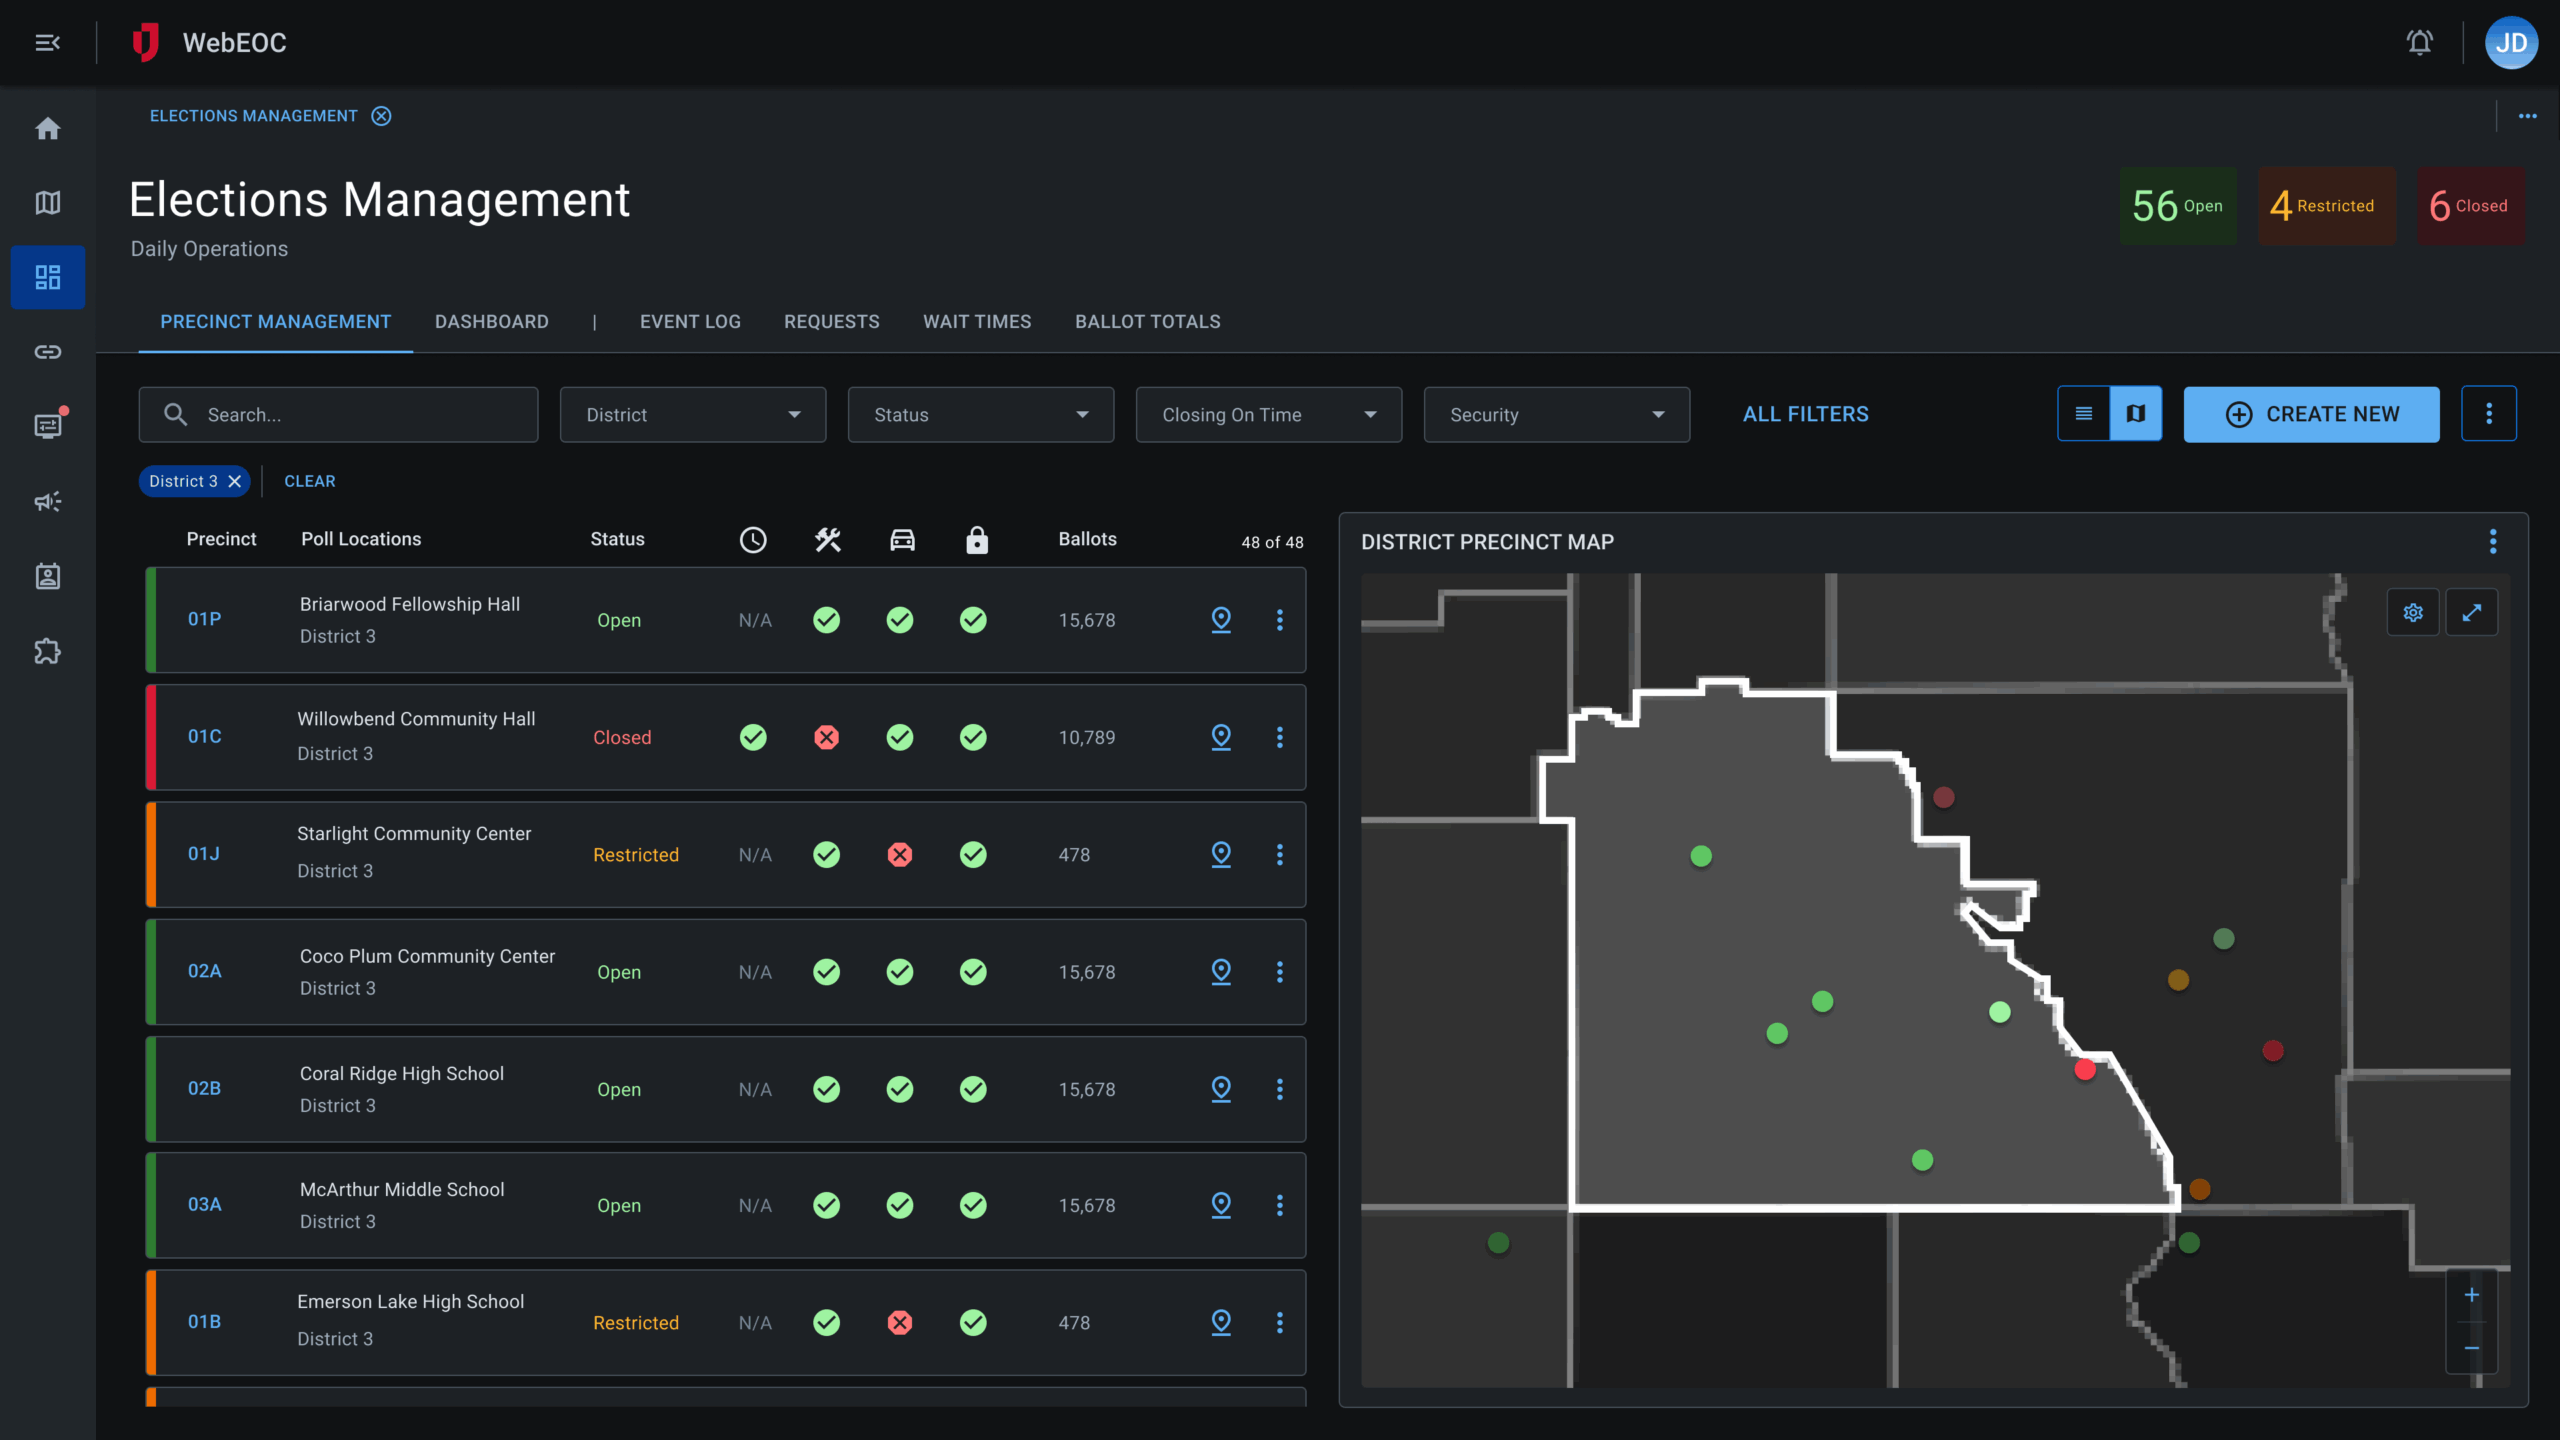The width and height of the screenshot is (2560, 1440).
Task: Open the District dropdown filter
Action: [x=692, y=415]
